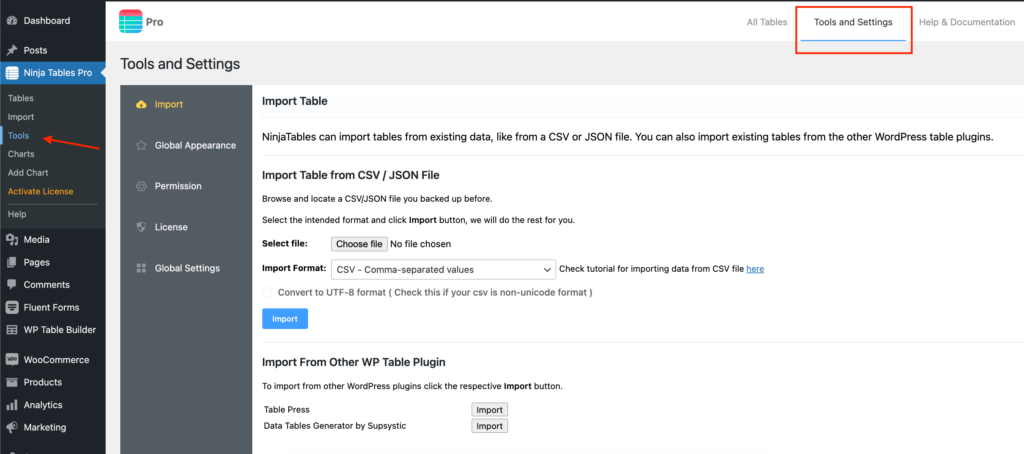Open Tables in Ninja Tables submenu
The width and height of the screenshot is (1024, 454).
click(x=21, y=98)
